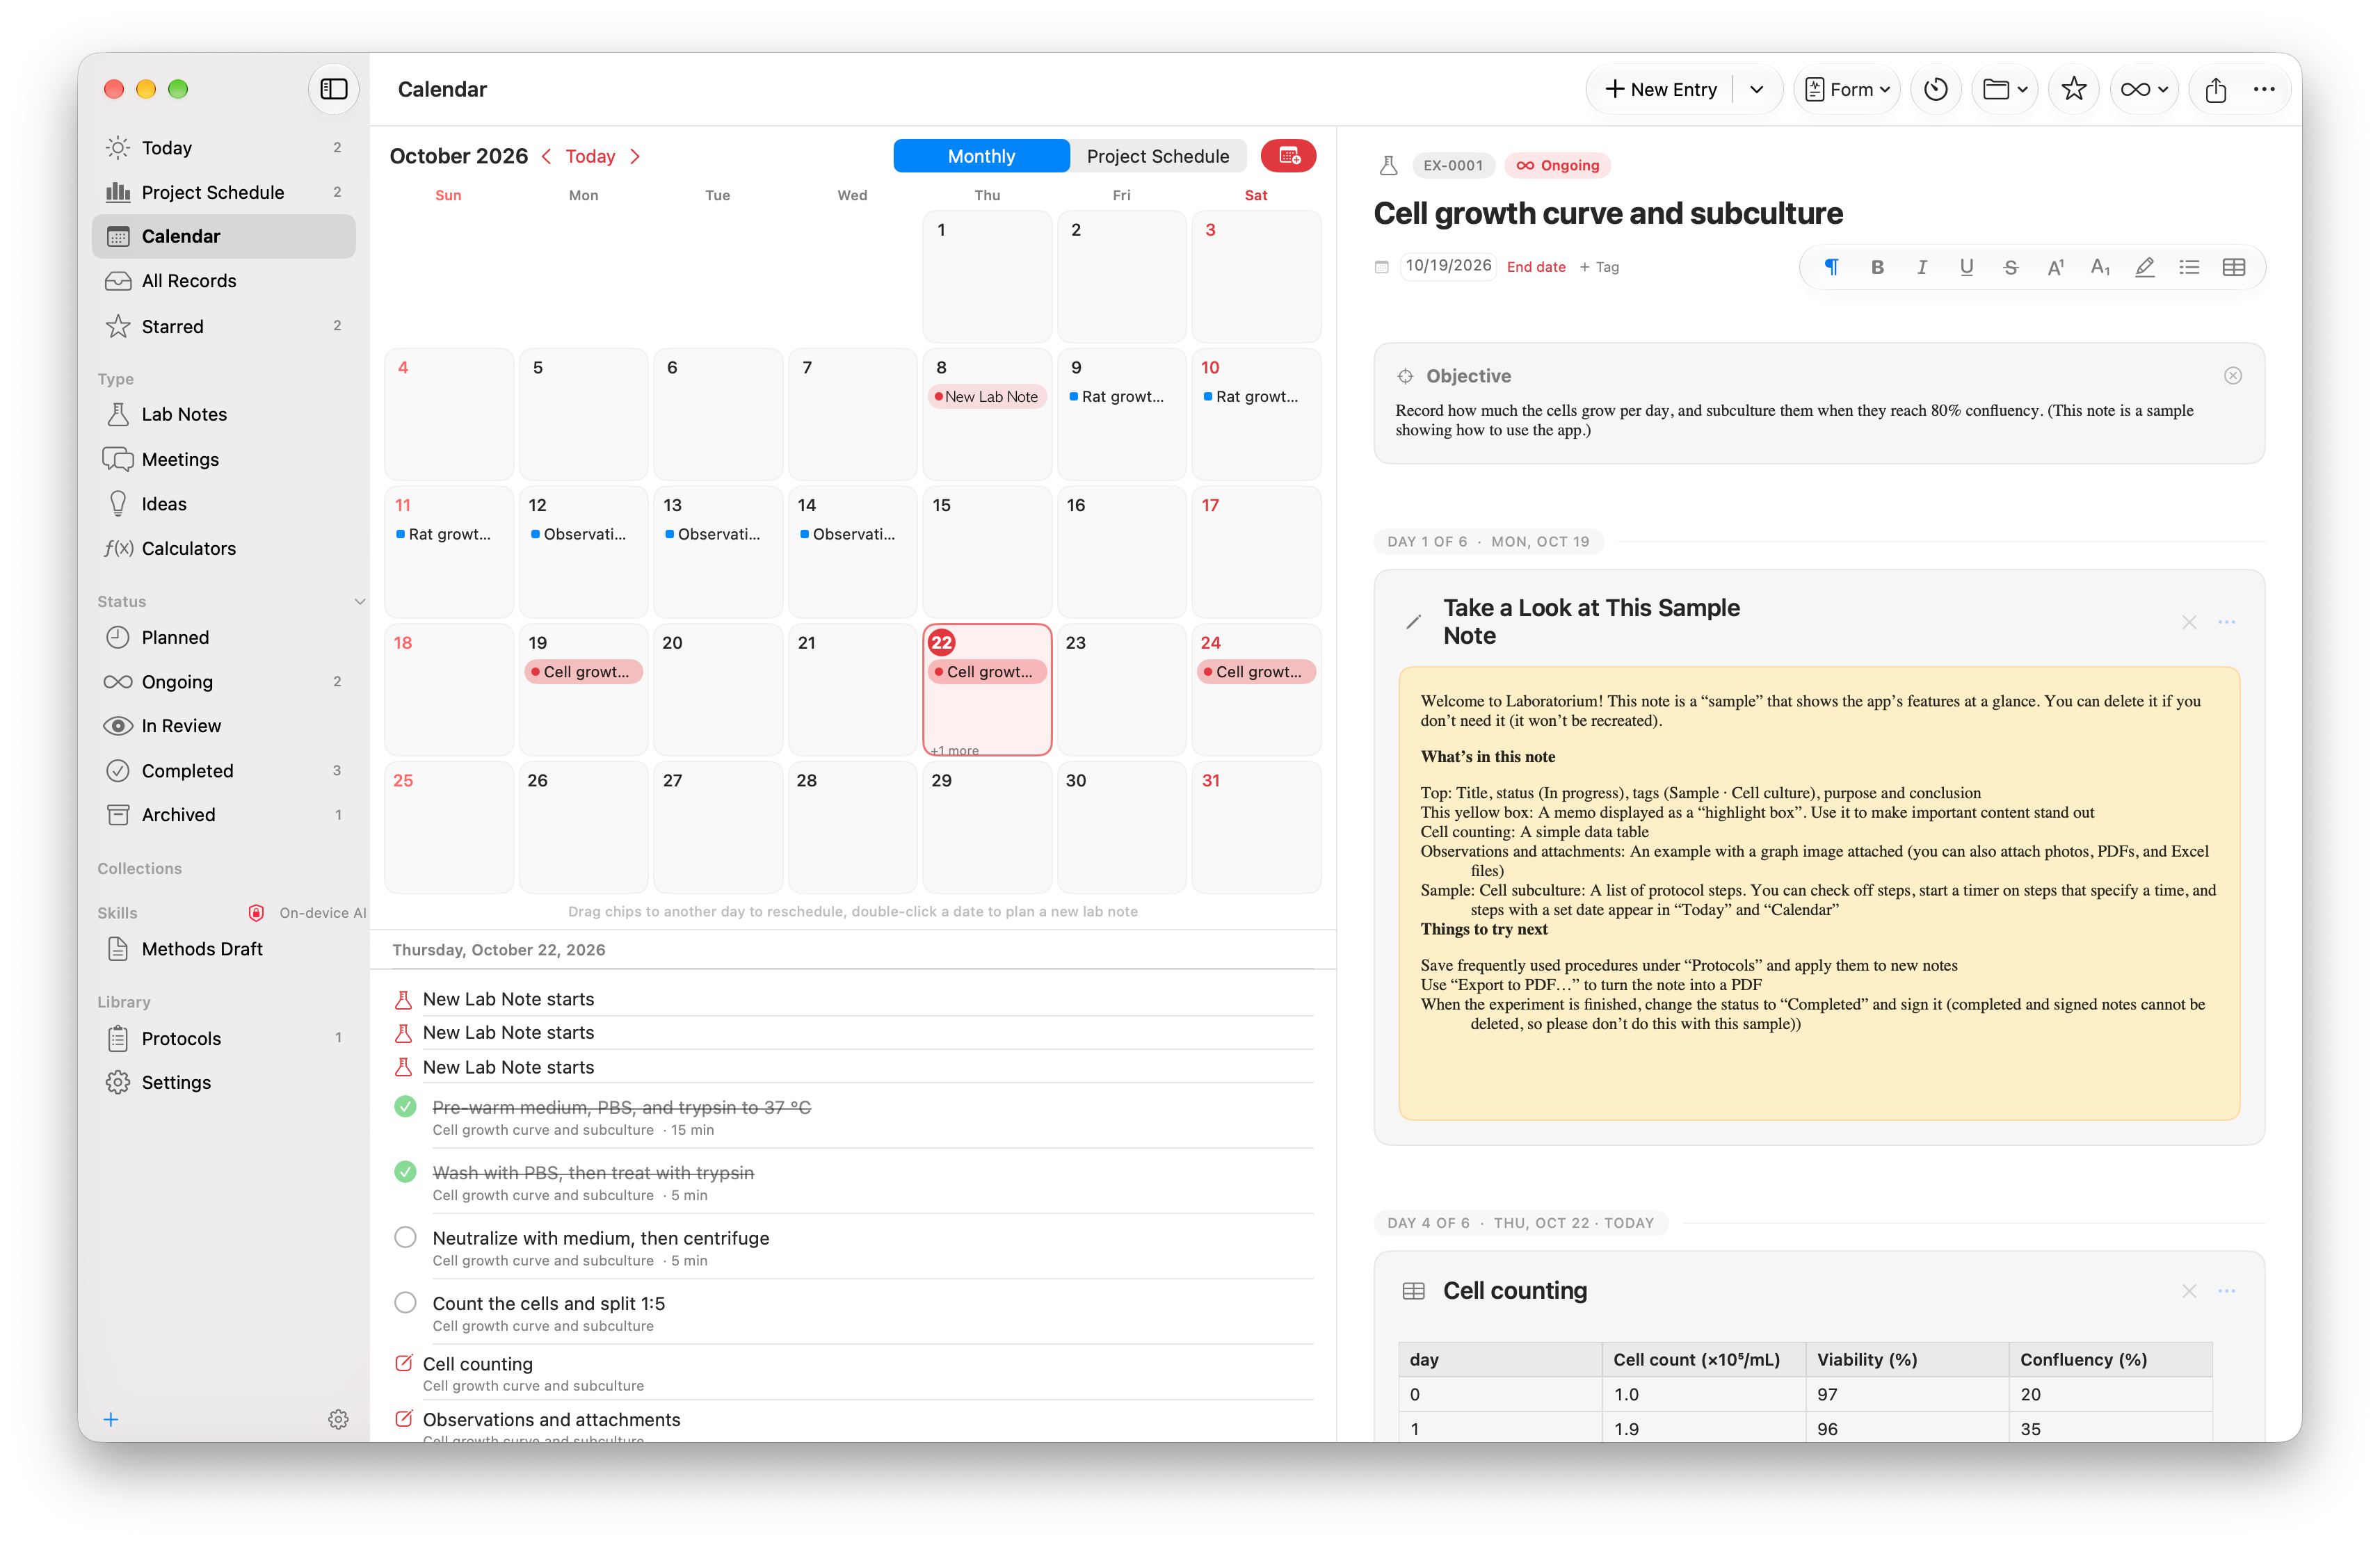The image size is (2380, 1545).
Task: Go to next month with the forward chevron
Action: 636,156
